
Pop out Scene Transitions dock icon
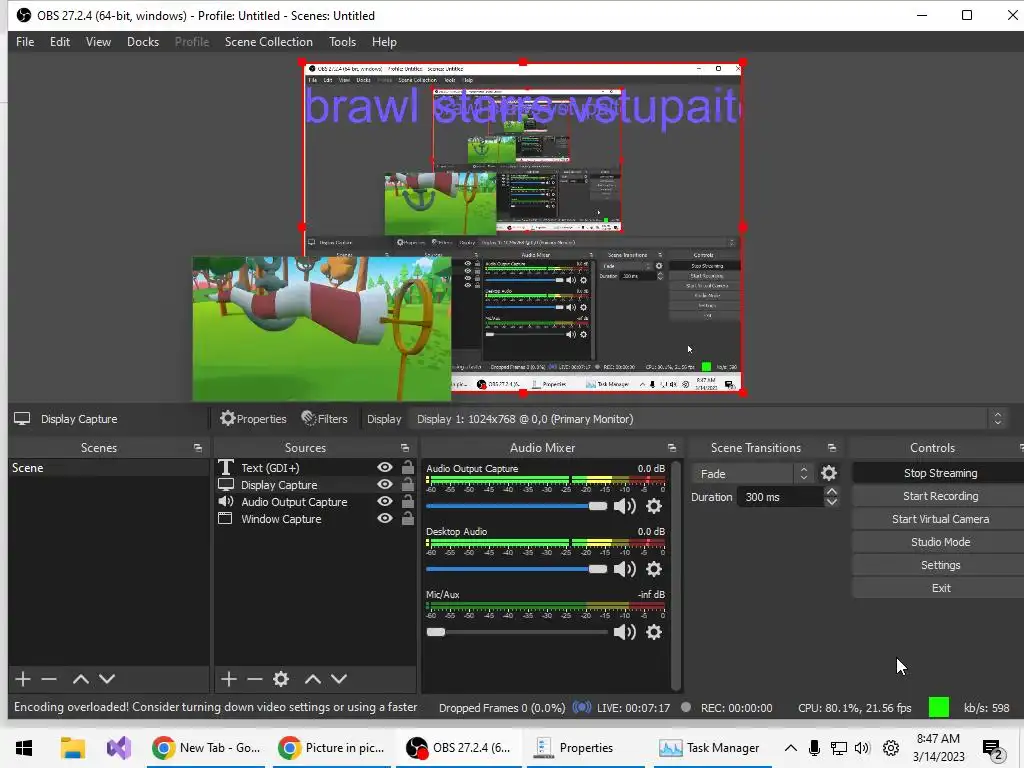(832, 448)
